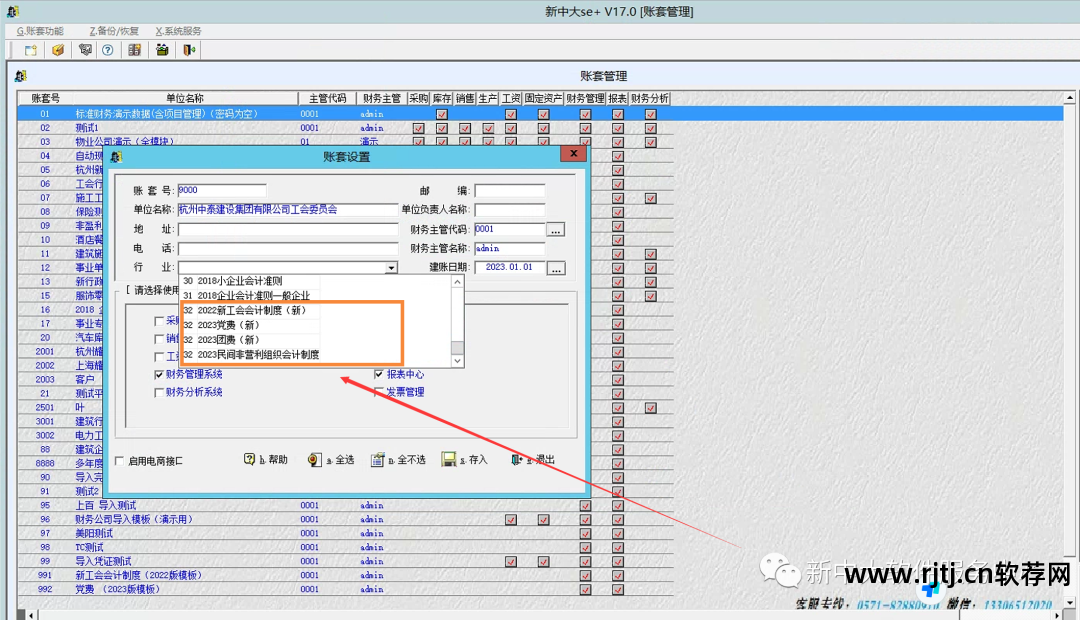Click the 账套号 column header
Viewport: 1080px width, 620px height.
(45, 99)
